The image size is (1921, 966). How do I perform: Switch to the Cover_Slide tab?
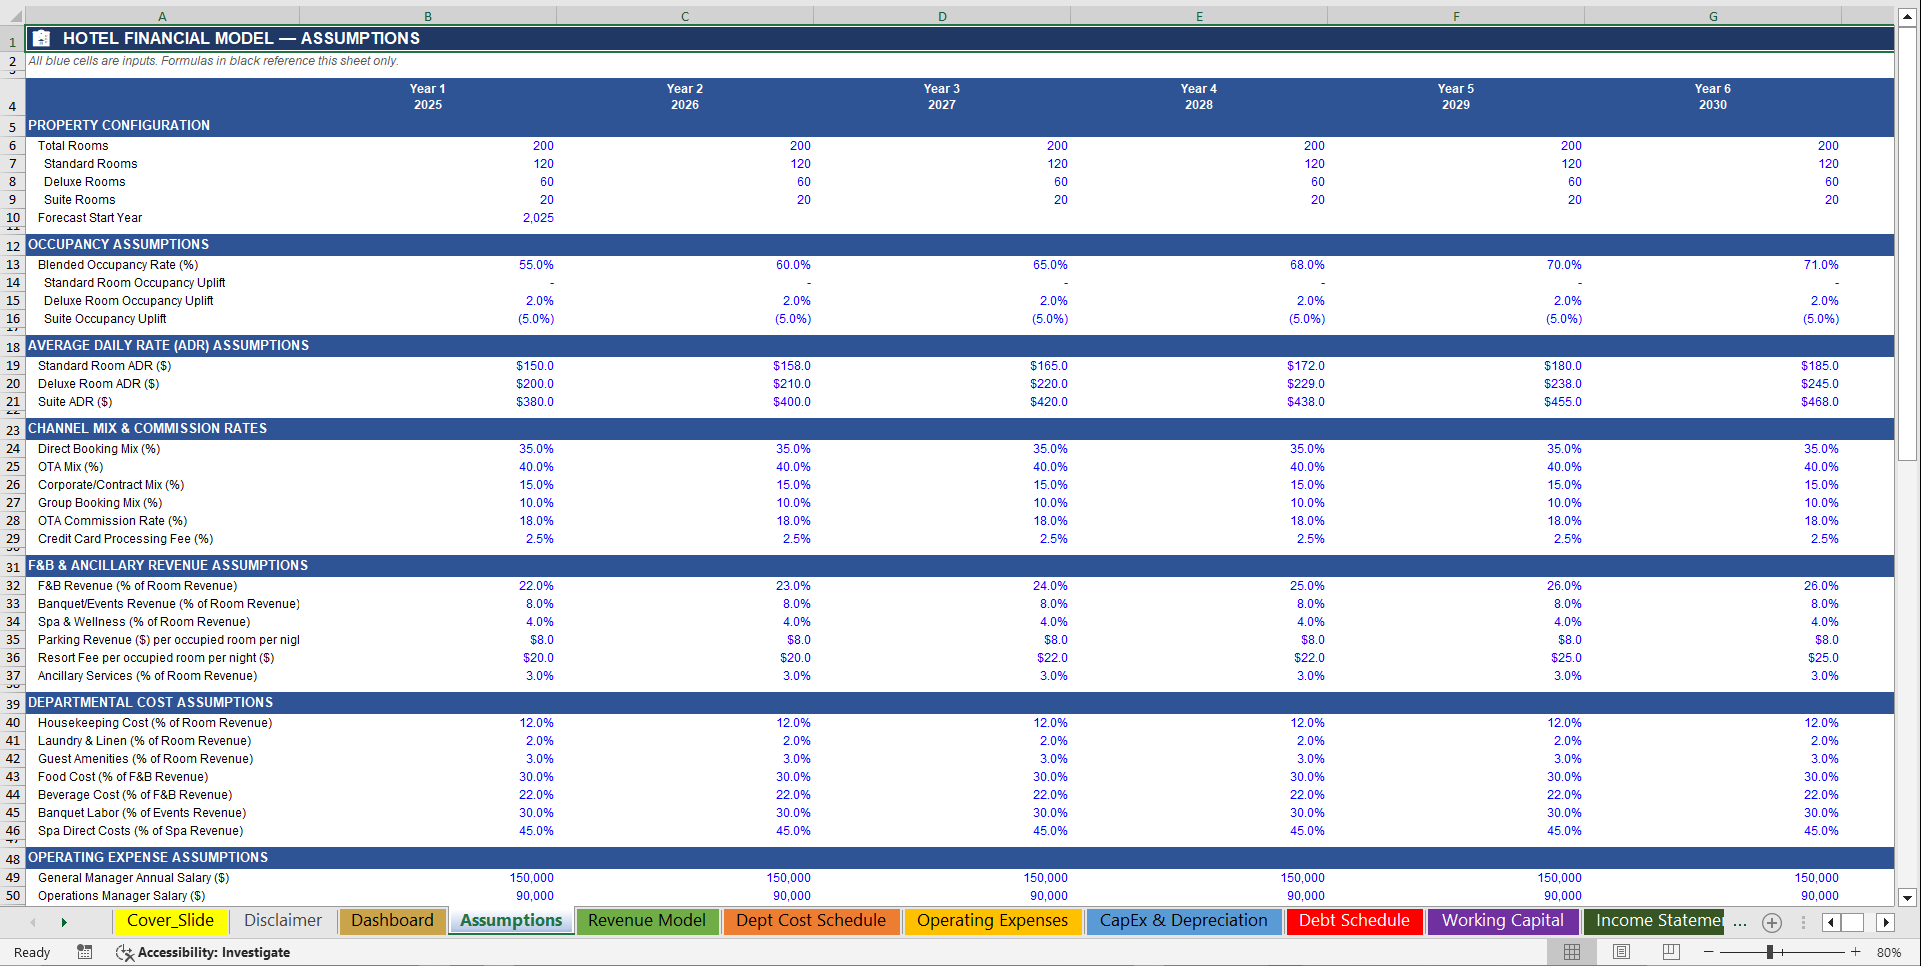[170, 921]
